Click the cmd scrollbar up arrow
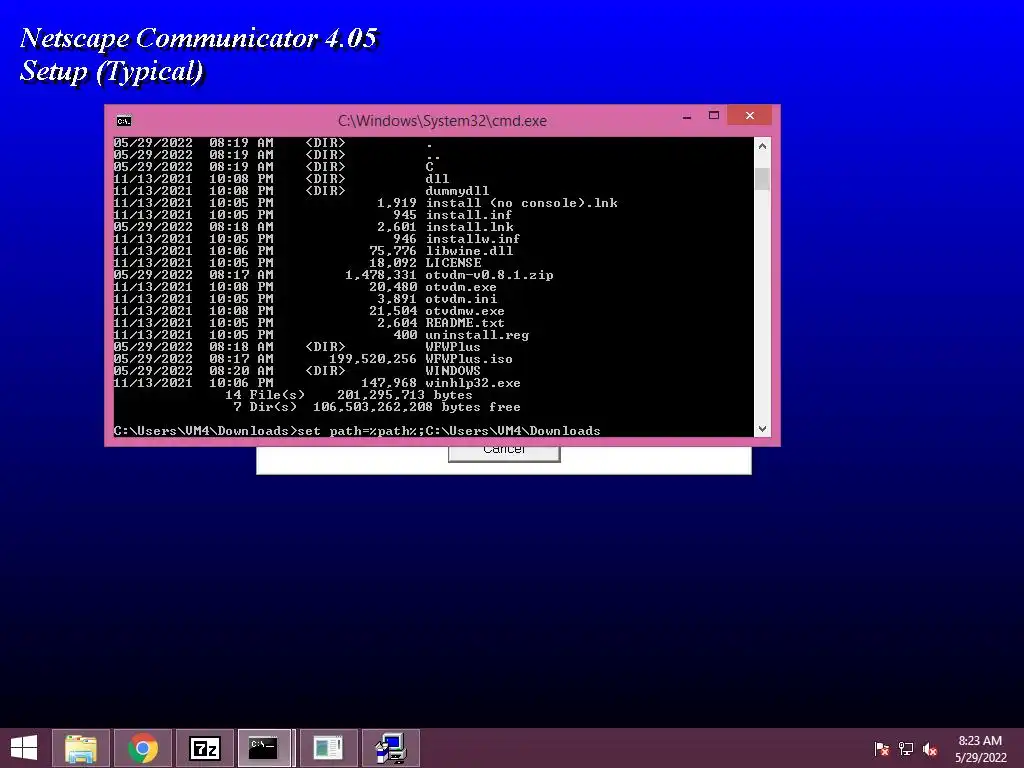 pyautogui.click(x=762, y=146)
